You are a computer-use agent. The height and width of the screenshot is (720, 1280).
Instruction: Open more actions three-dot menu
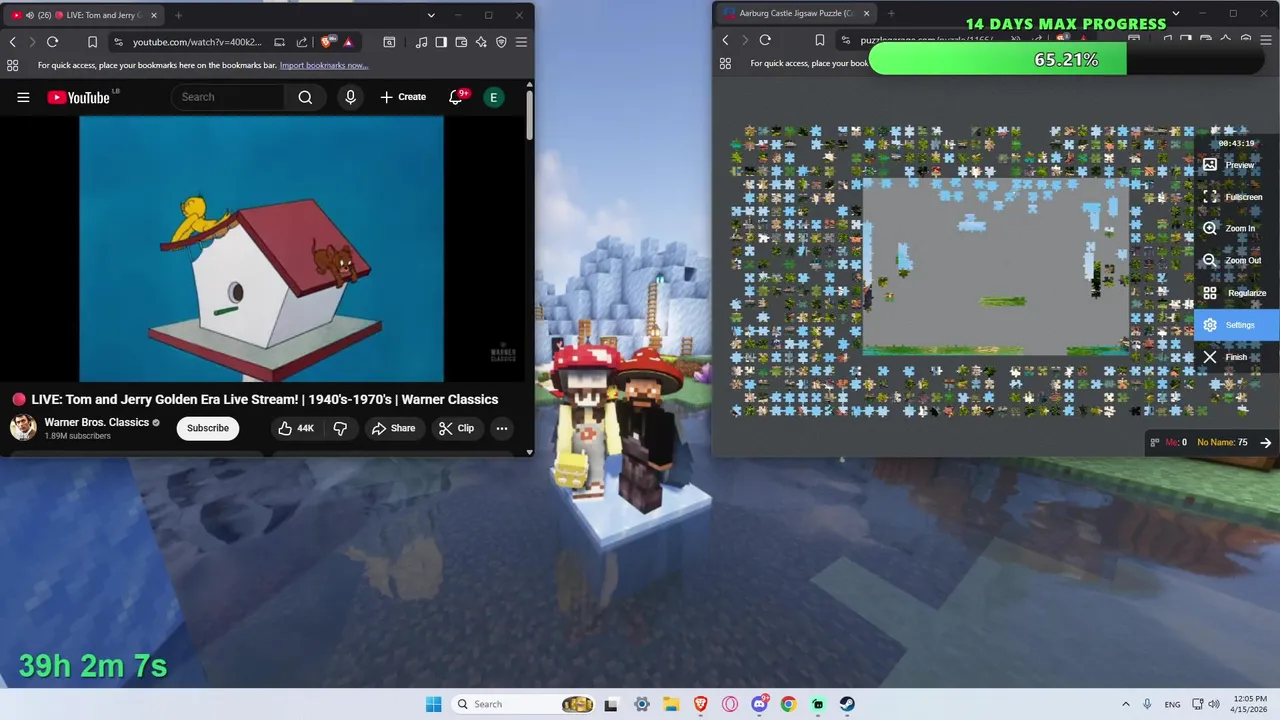pyautogui.click(x=502, y=428)
